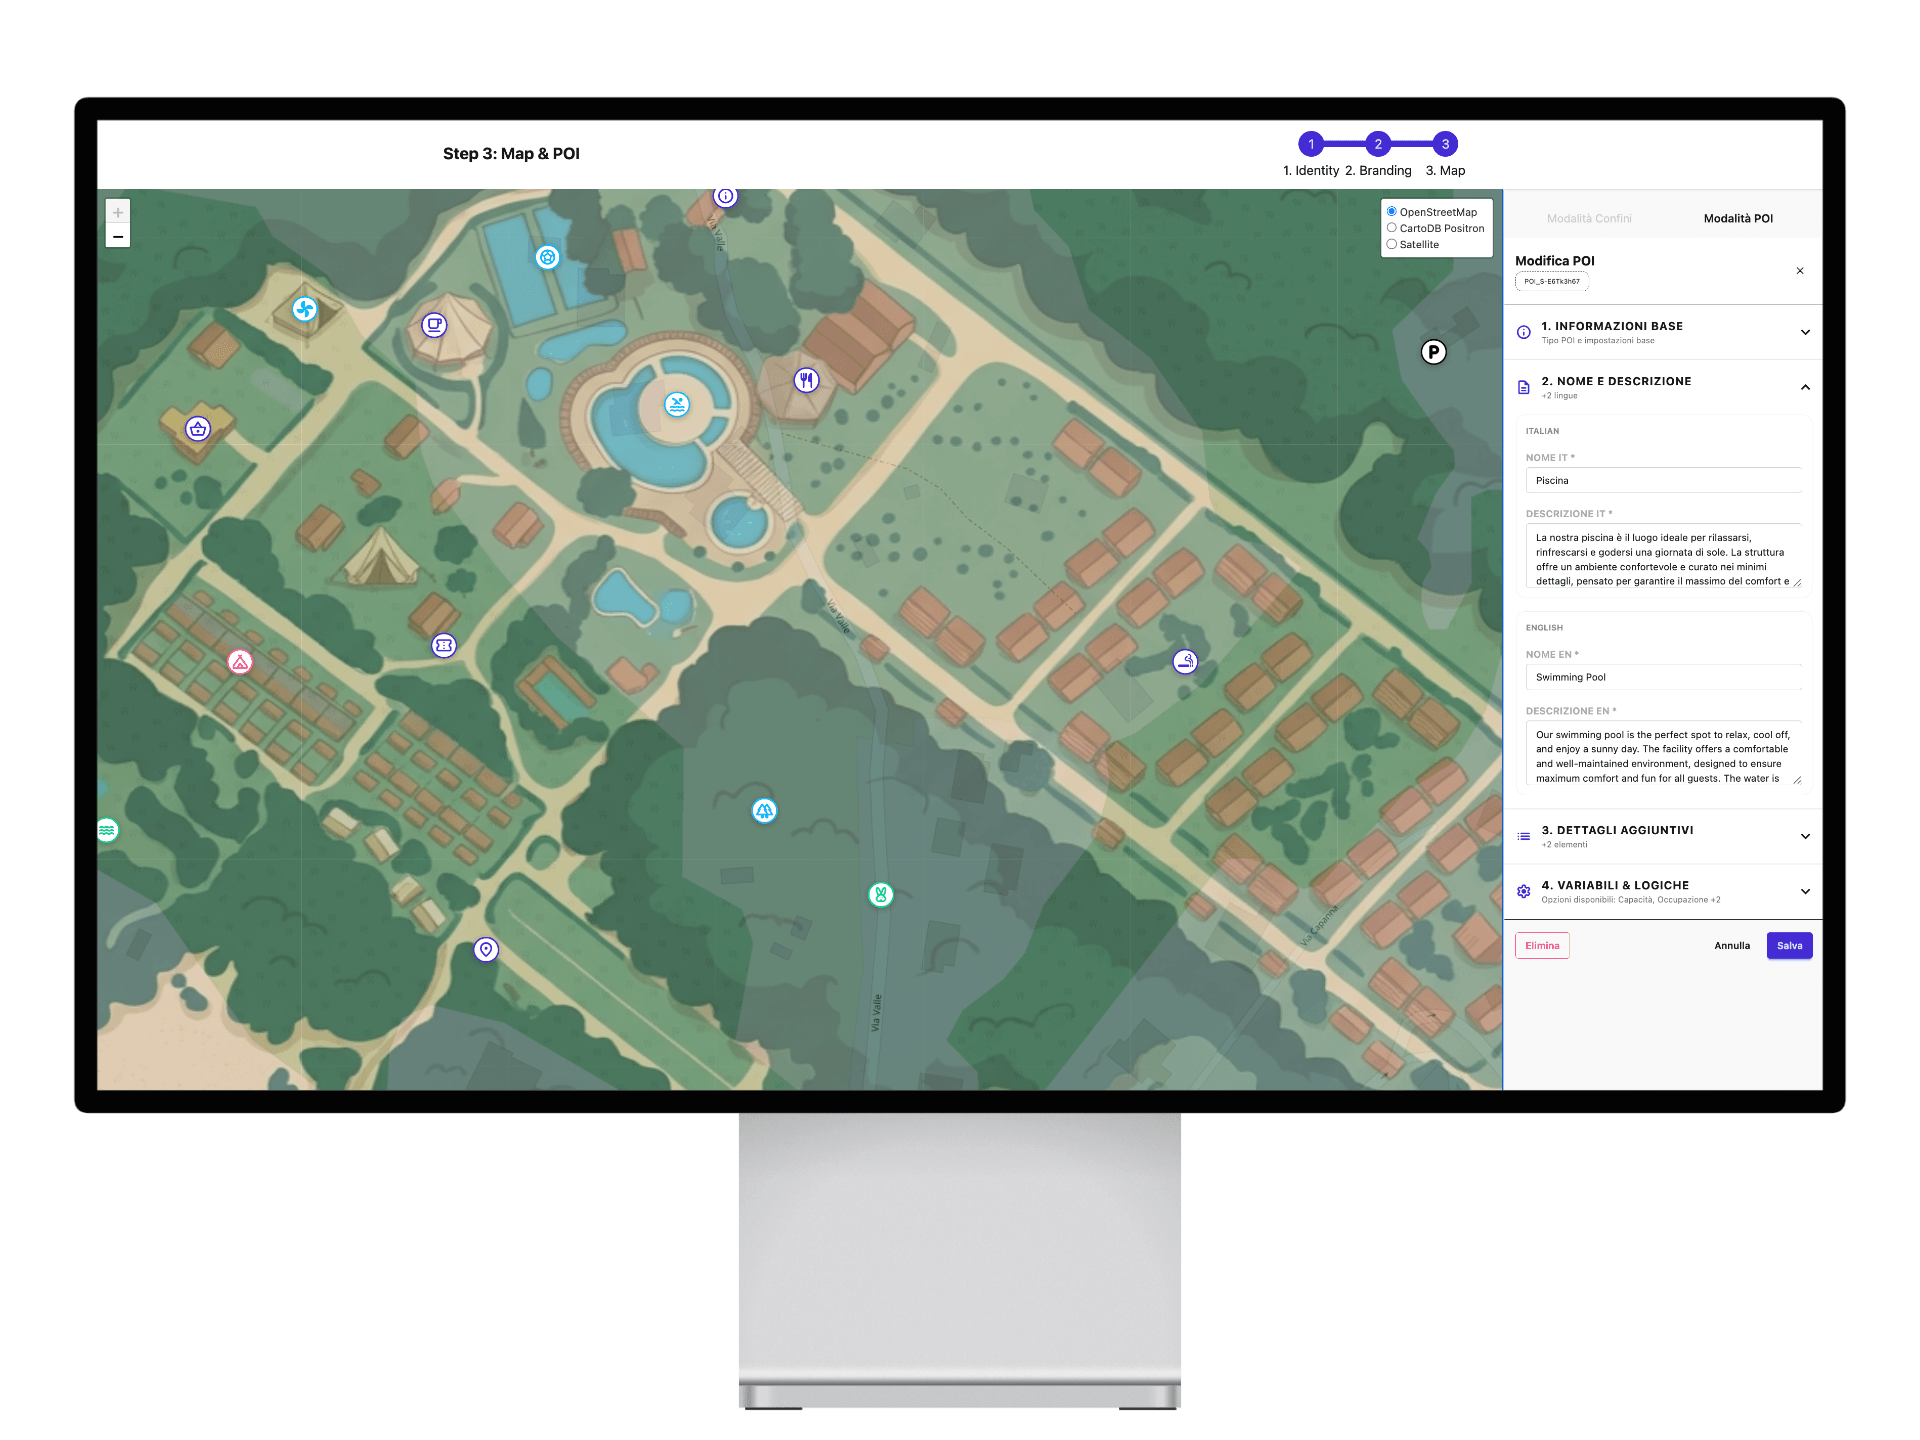The image size is (1920, 1440).
Task: Click the pine trees forest marker
Action: (x=764, y=811)
